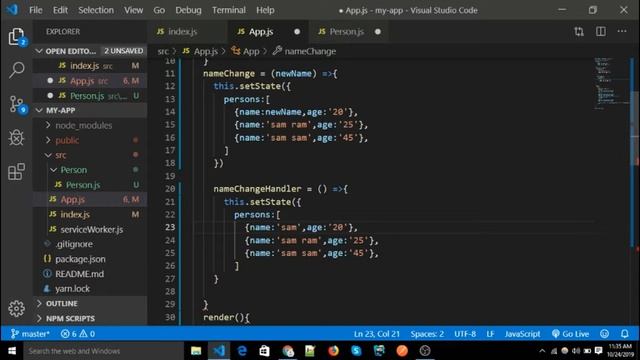Viewport: 640px width, 360px height.
Task: Click the master branch indicator
Action: click(30, 334)
